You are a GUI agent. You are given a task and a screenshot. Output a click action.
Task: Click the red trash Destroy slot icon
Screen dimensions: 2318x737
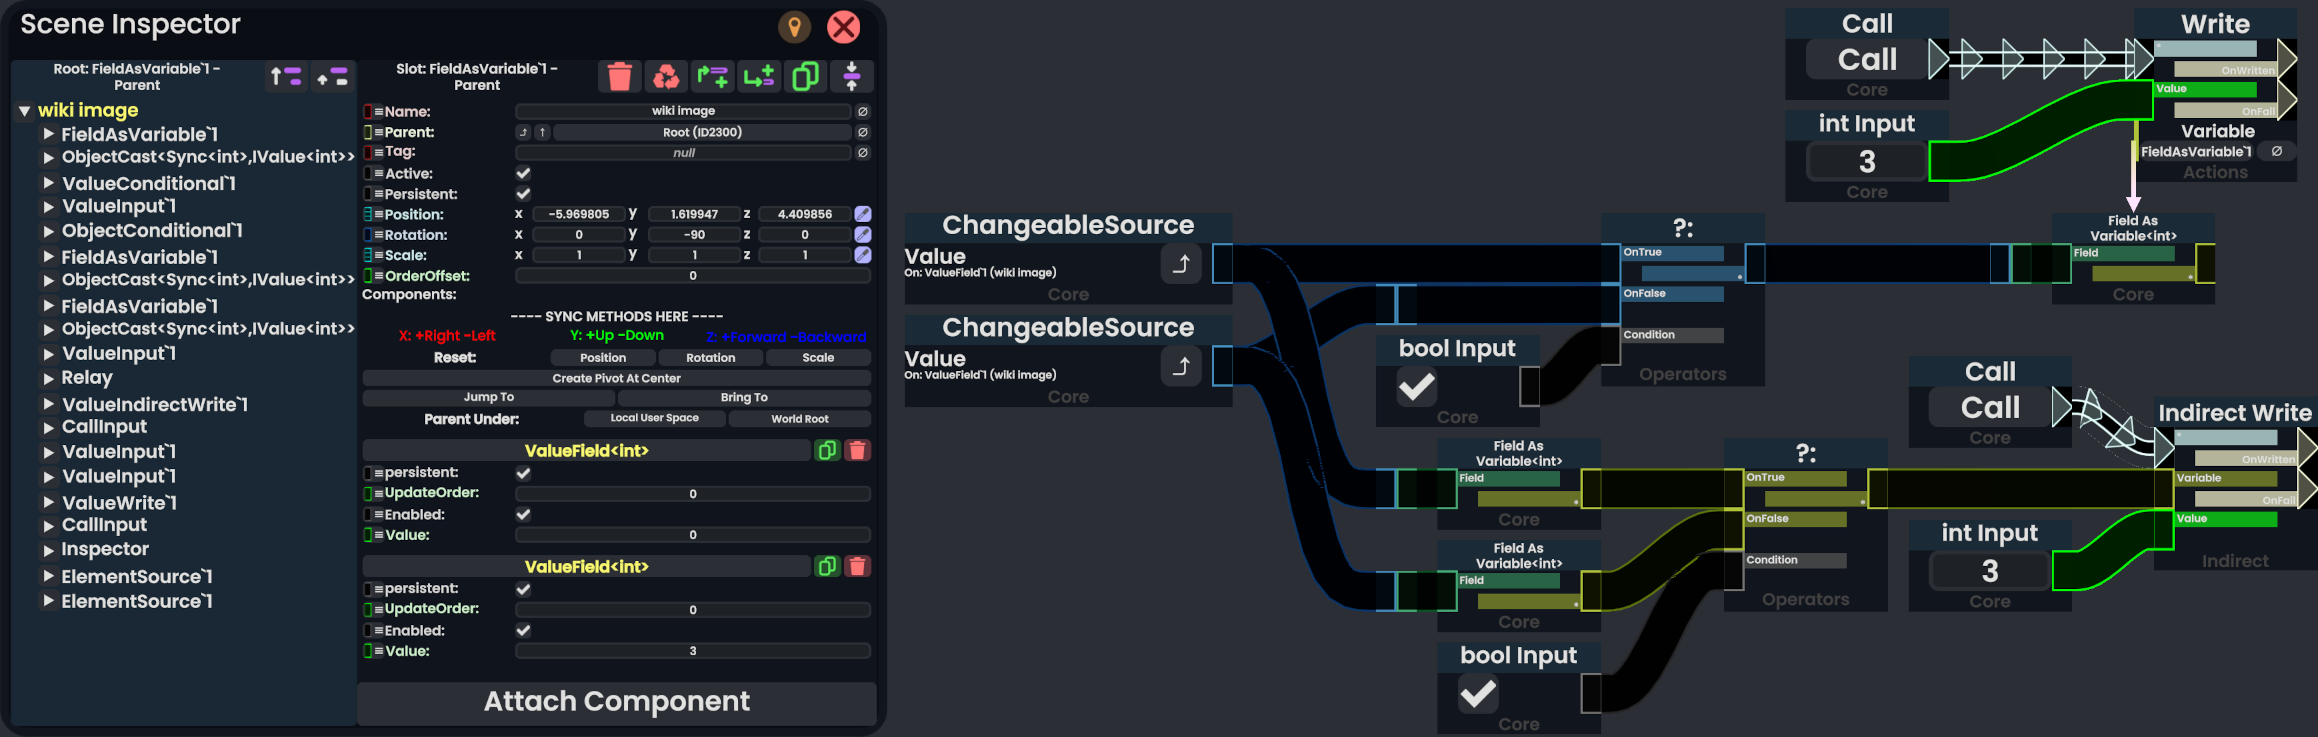(619, 76)
